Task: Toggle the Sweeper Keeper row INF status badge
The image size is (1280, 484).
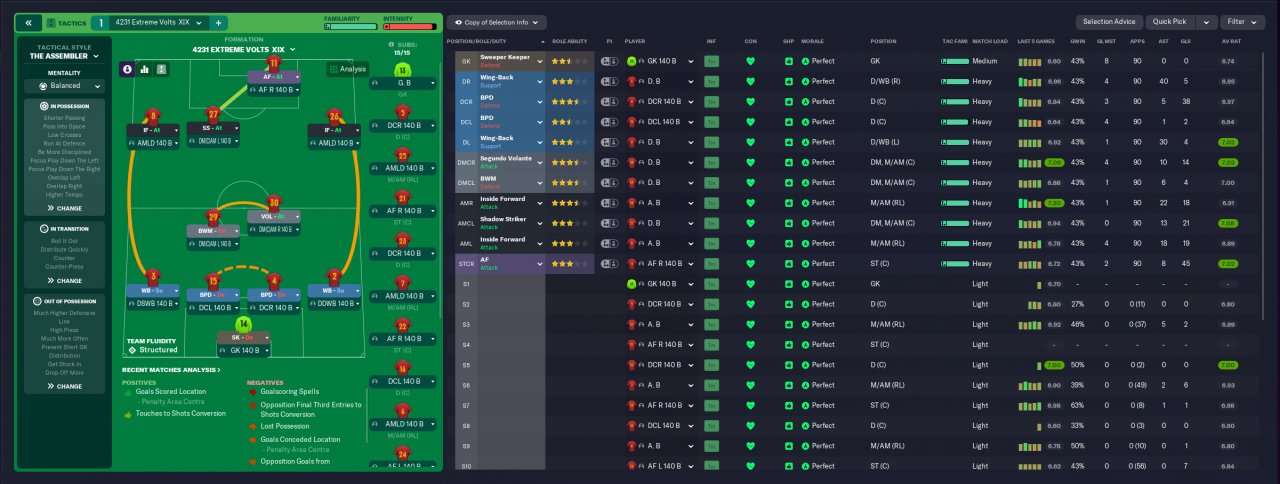Action: [x=711, y=61]
